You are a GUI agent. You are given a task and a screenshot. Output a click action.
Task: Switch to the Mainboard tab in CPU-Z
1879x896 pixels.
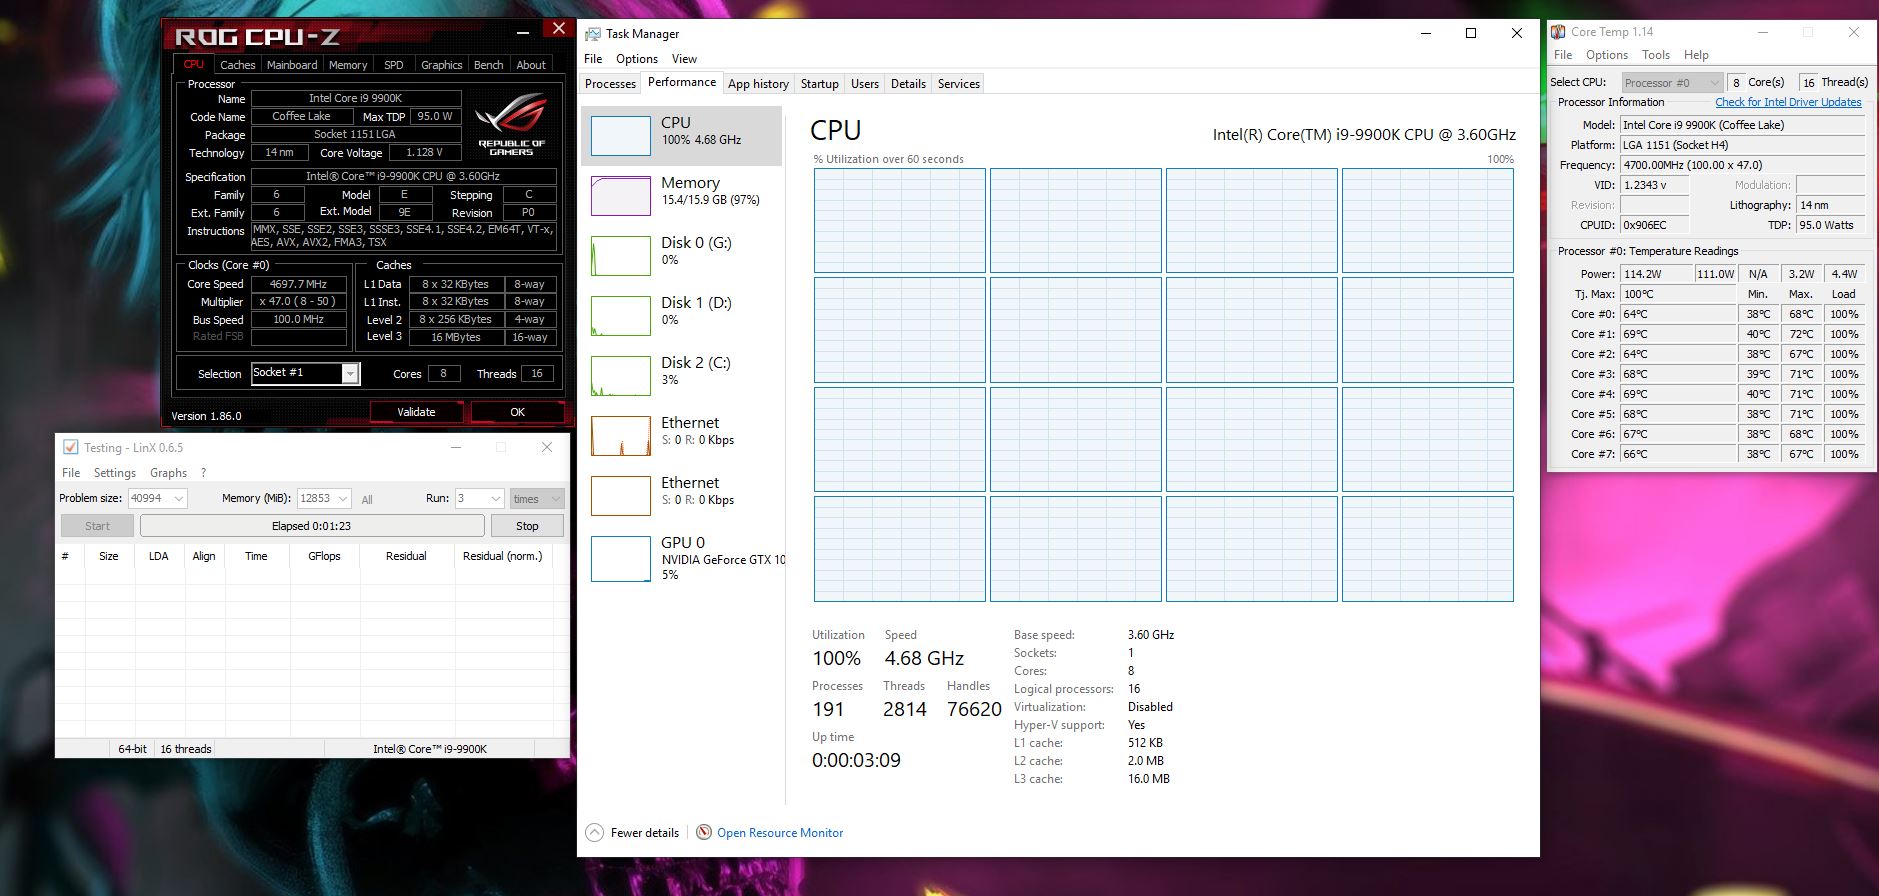292,65
